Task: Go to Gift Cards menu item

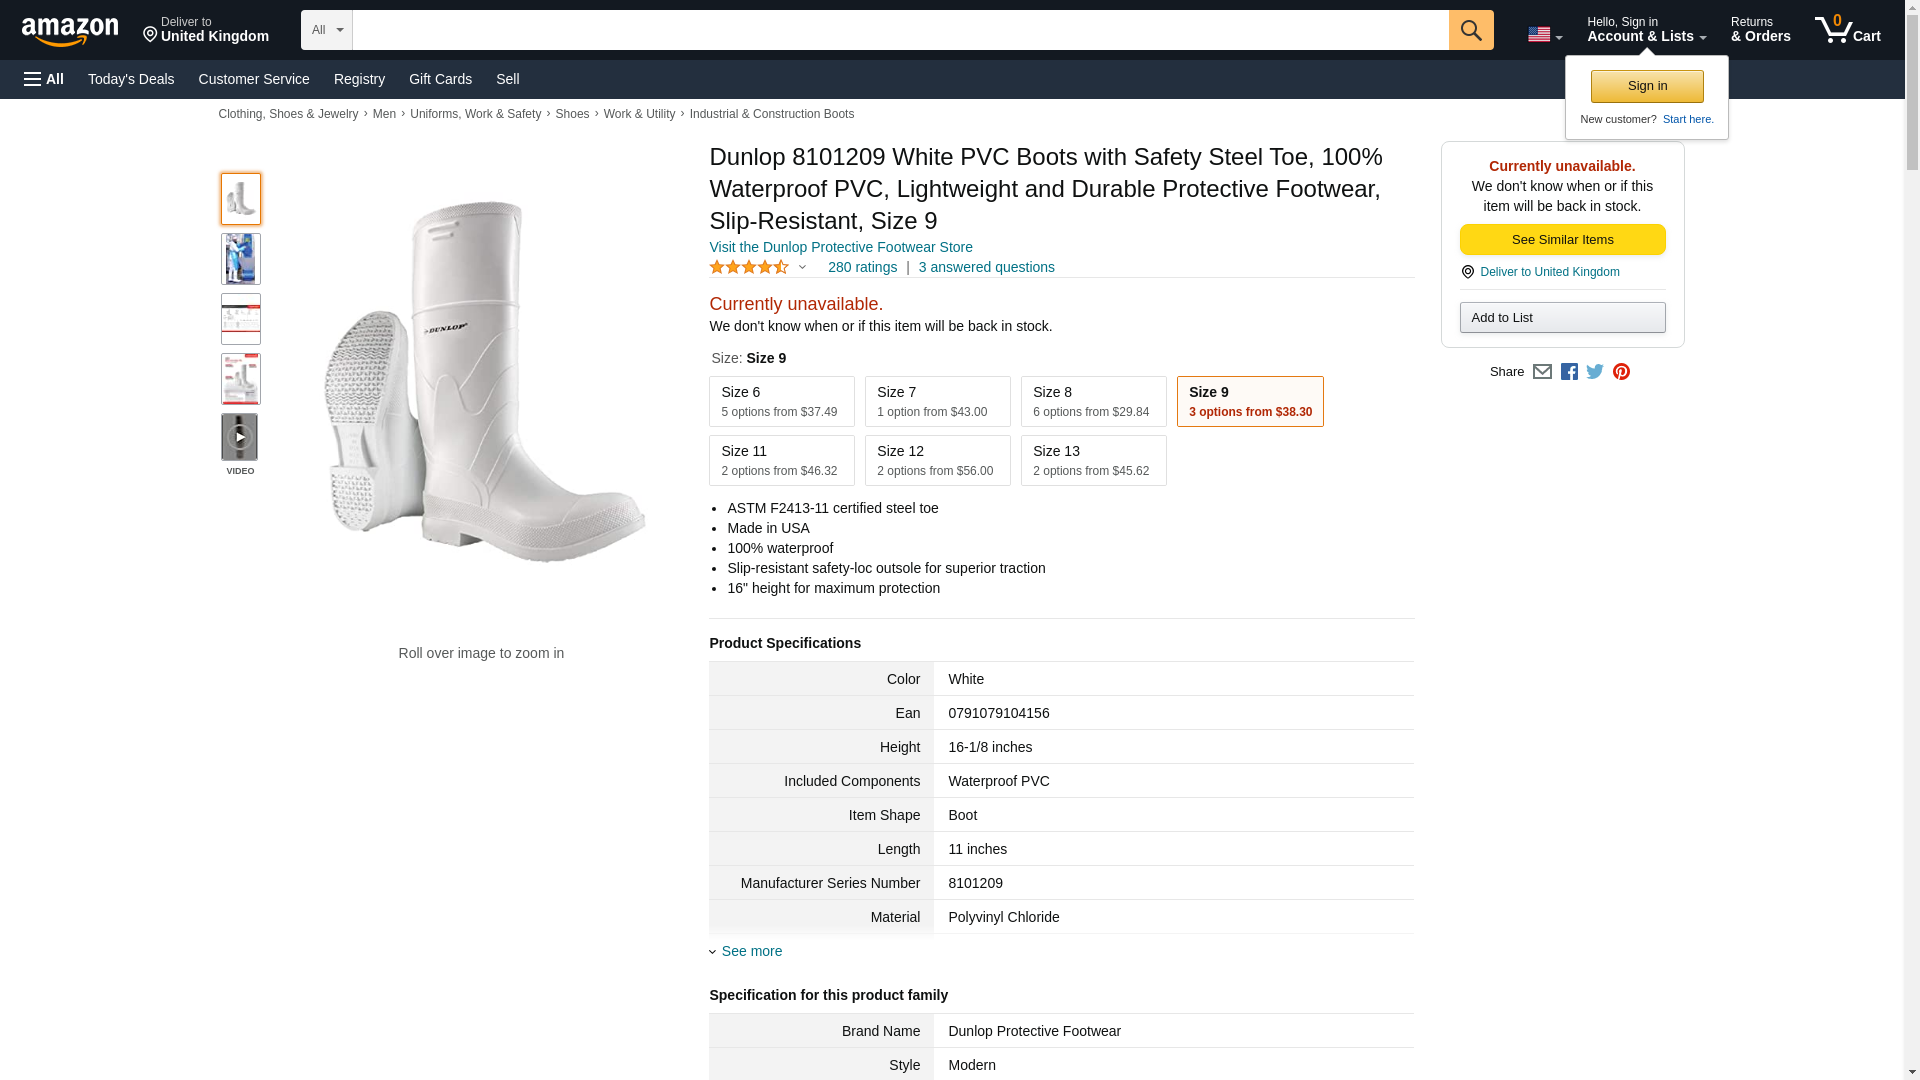Action: (x=440, y=79)
